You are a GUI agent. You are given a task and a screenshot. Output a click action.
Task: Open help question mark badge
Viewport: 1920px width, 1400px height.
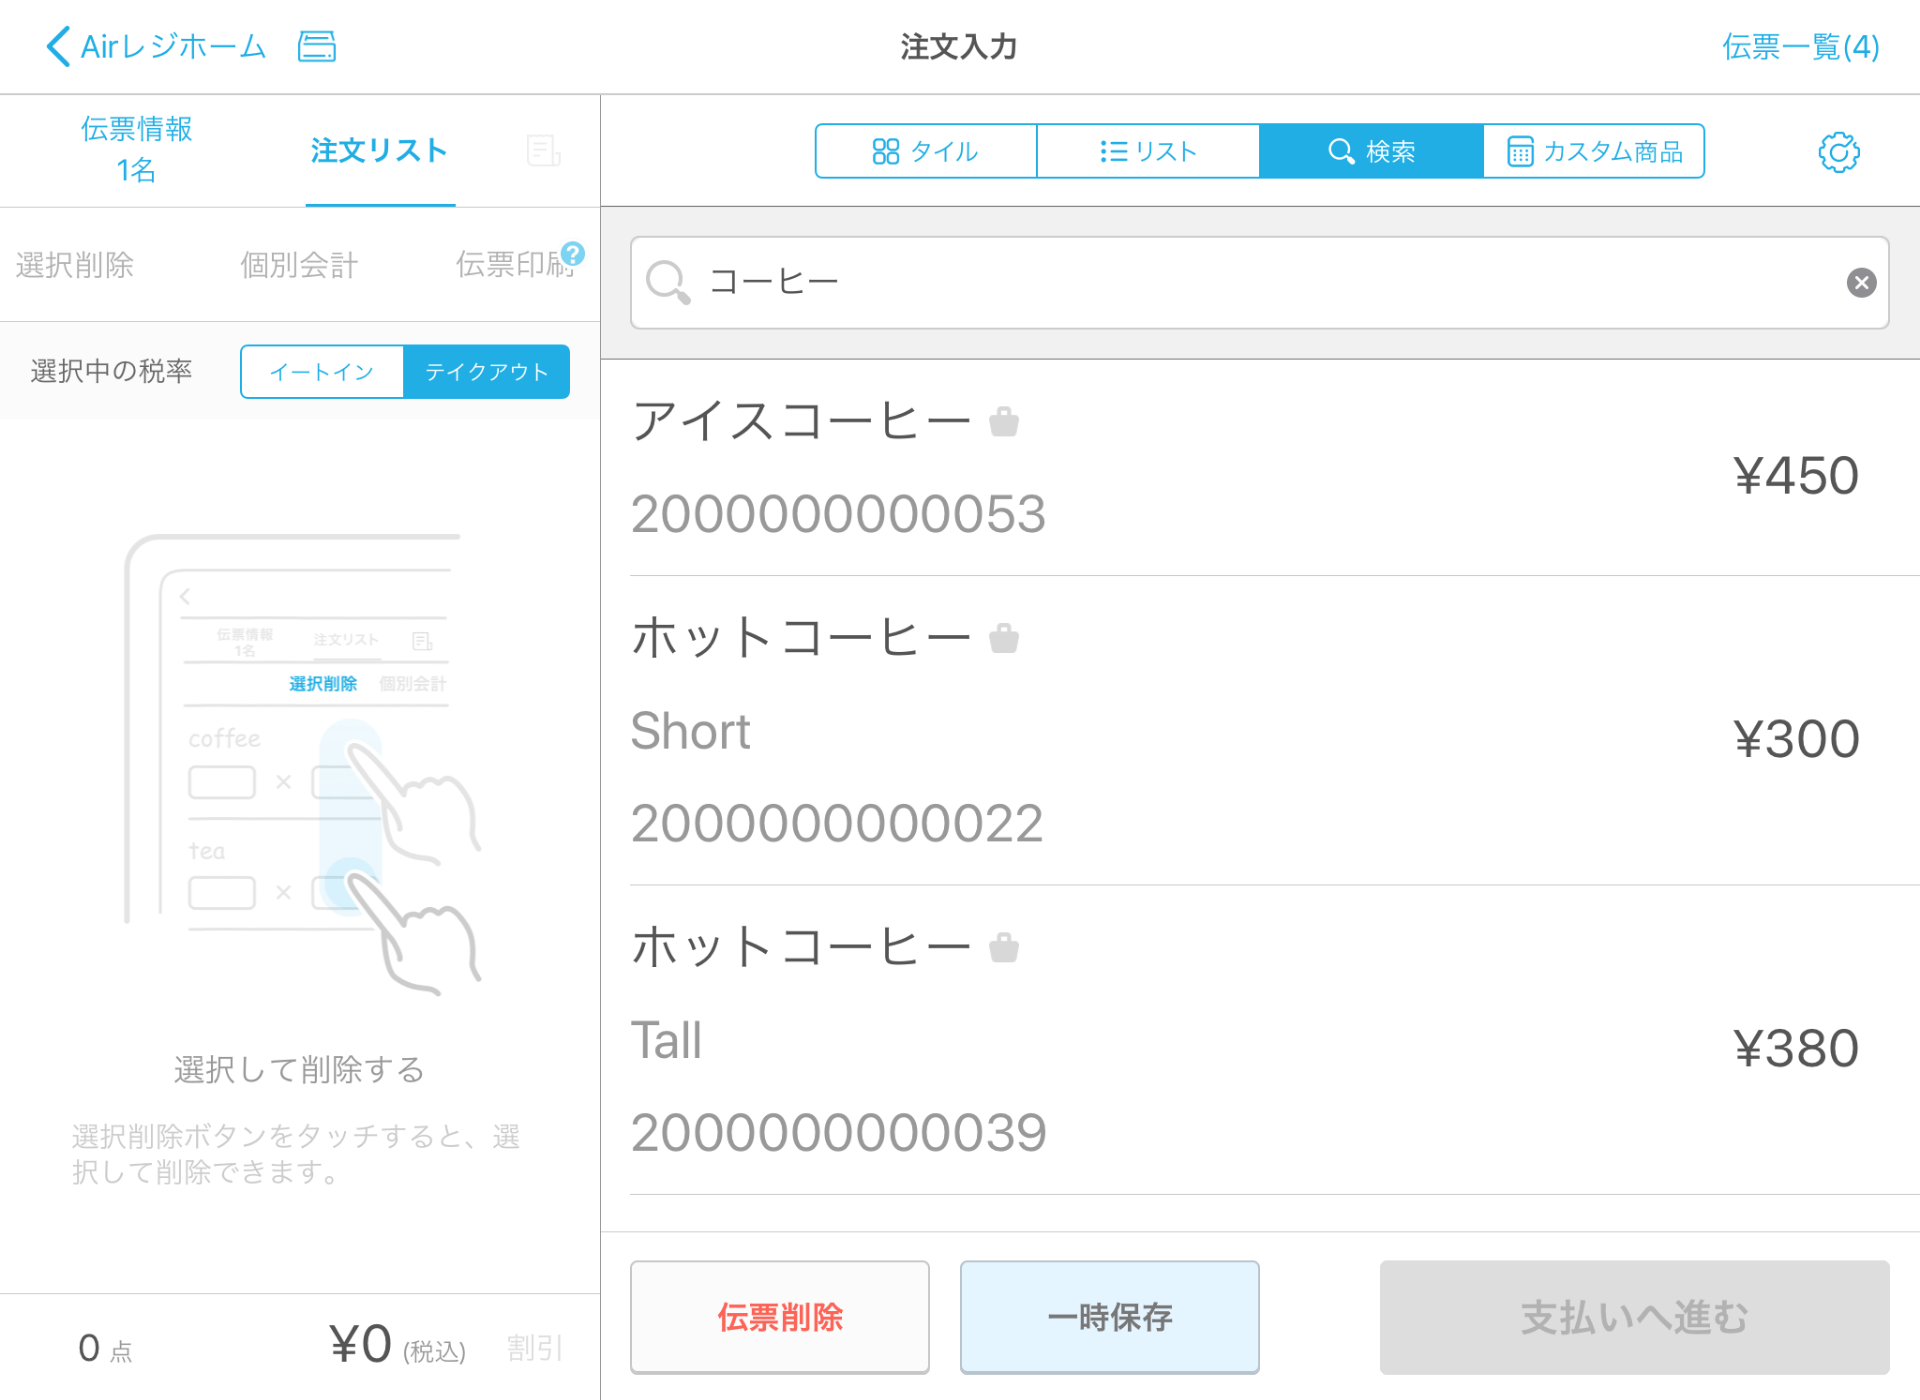573,253
